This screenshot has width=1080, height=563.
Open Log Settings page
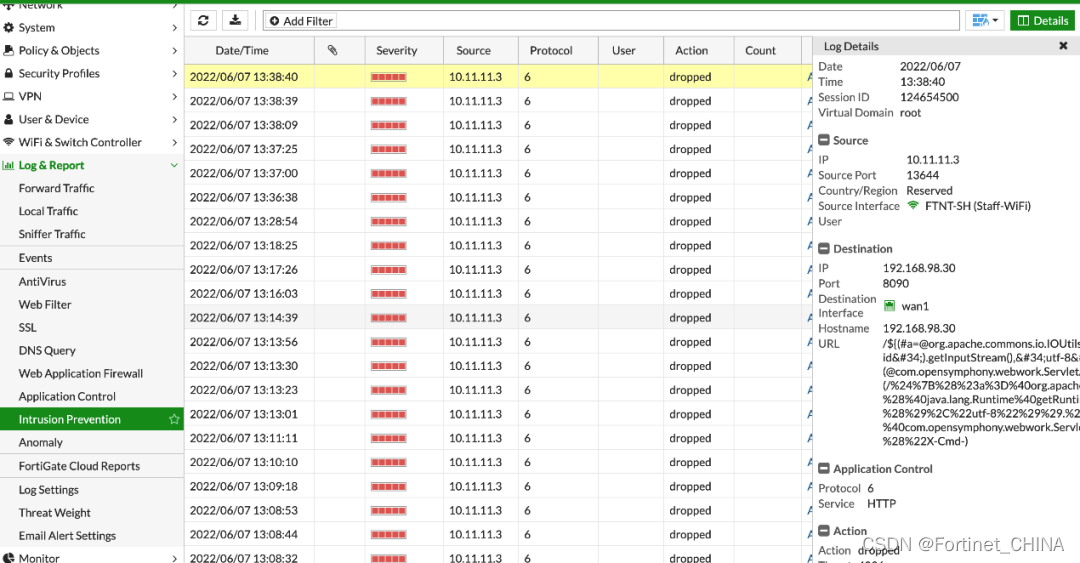[48, 489]
